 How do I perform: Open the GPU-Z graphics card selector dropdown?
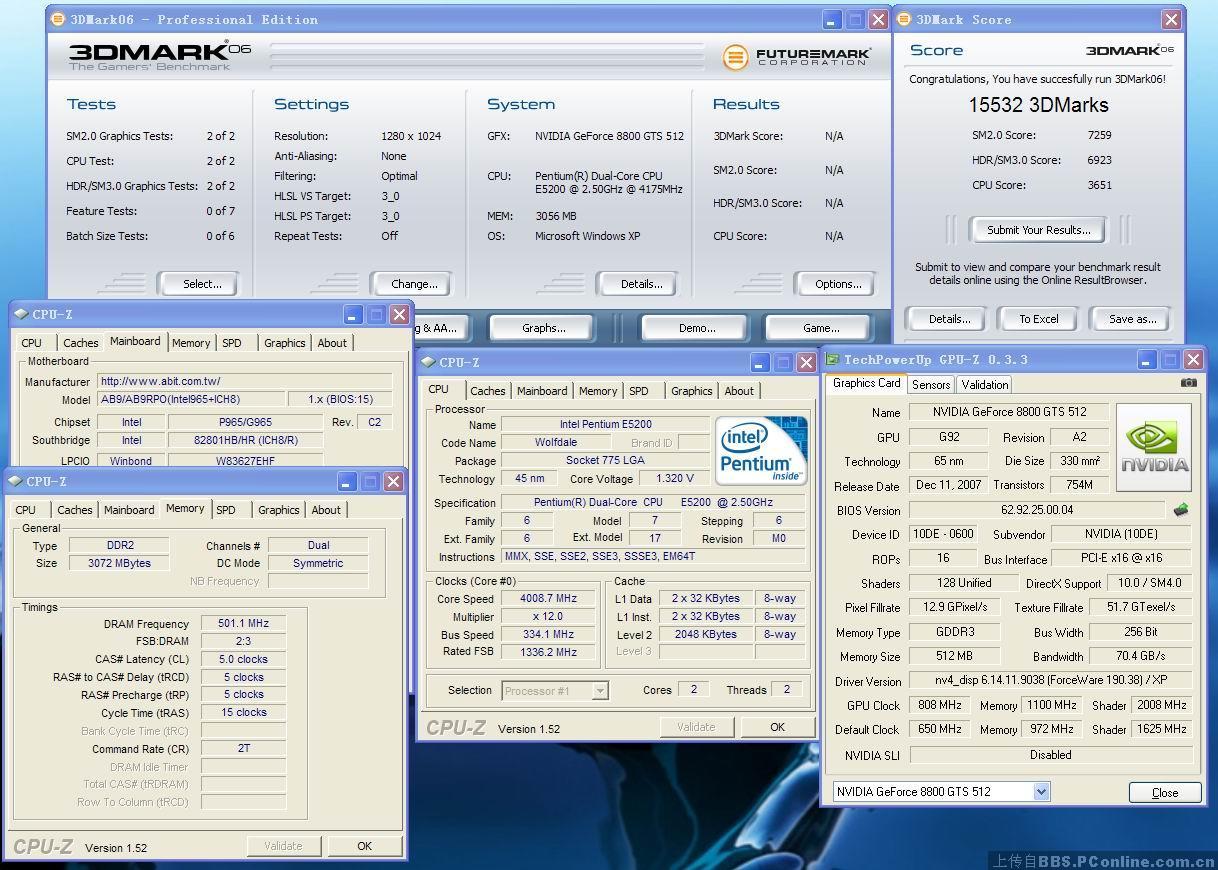1041,791
